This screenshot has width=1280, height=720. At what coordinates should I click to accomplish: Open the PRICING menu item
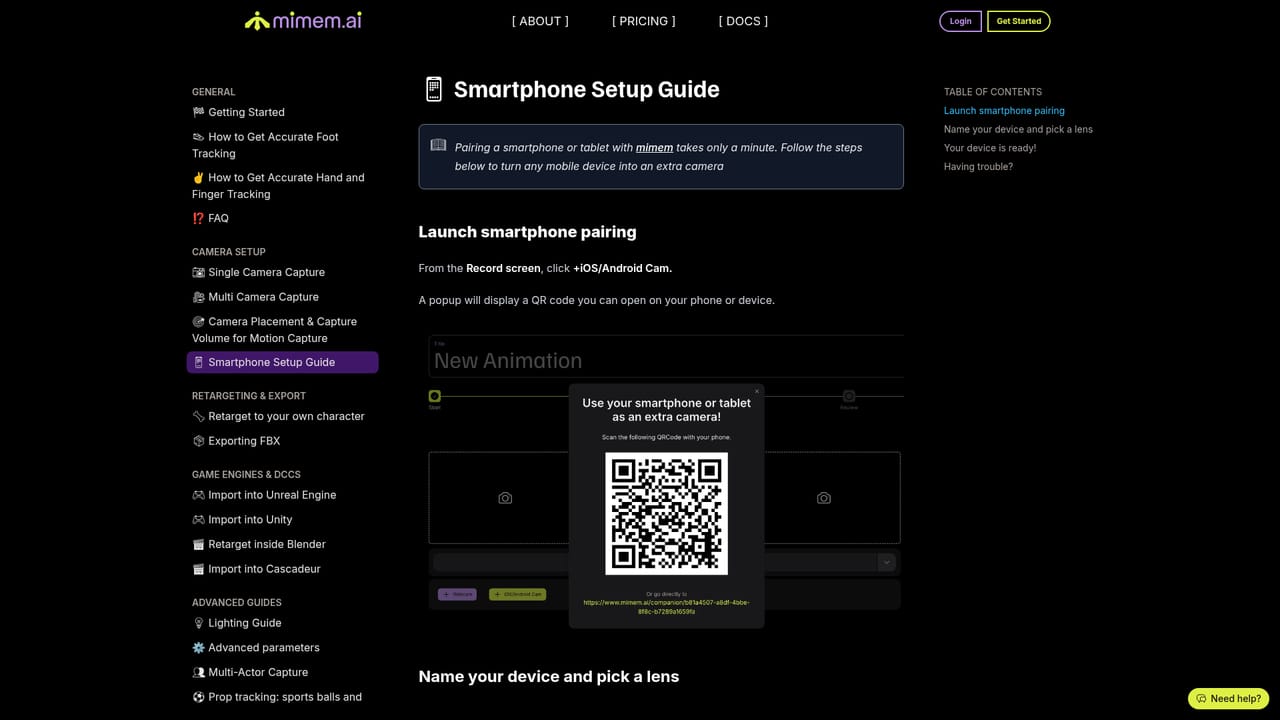click(x=643, y=21)
